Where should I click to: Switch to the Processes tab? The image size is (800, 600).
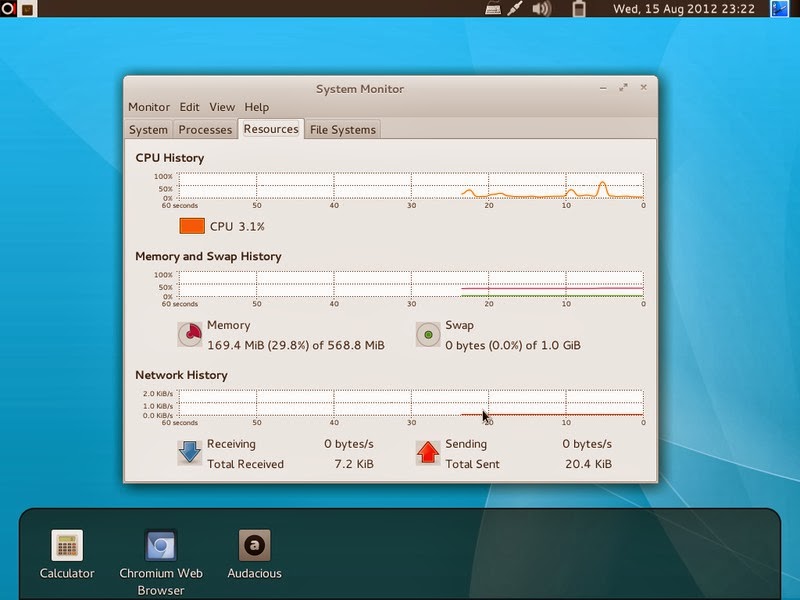(x=205, y=129)
